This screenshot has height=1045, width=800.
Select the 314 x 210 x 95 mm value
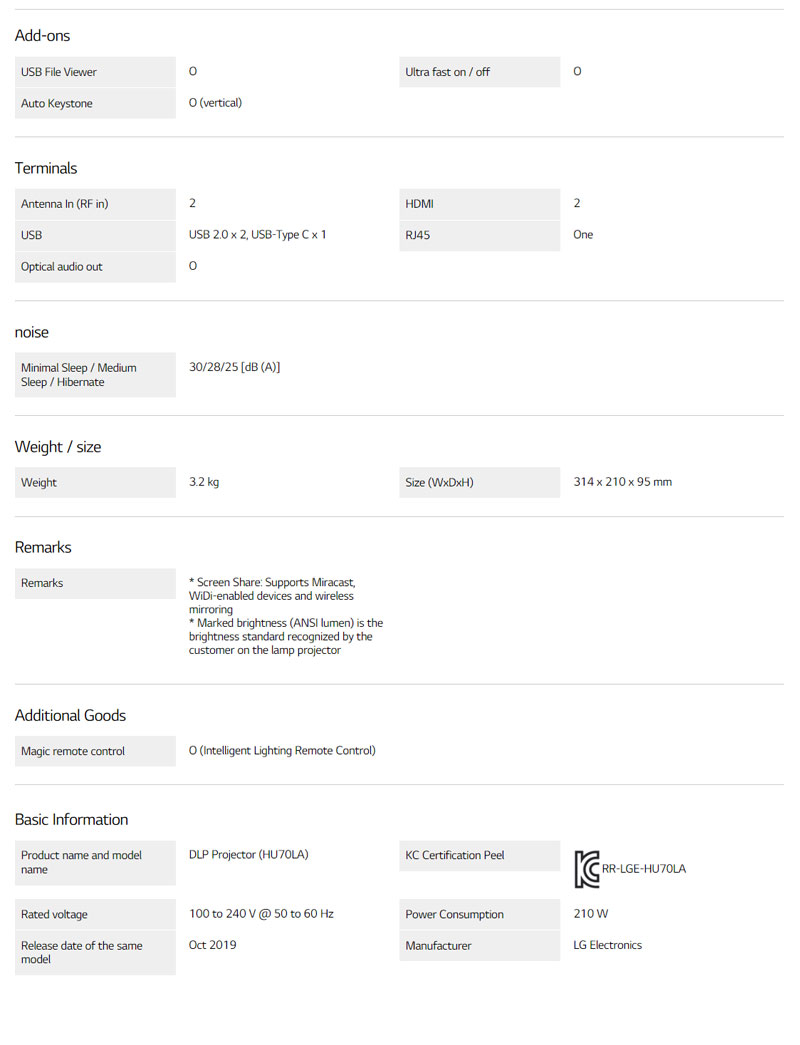[x=622, y=482]
